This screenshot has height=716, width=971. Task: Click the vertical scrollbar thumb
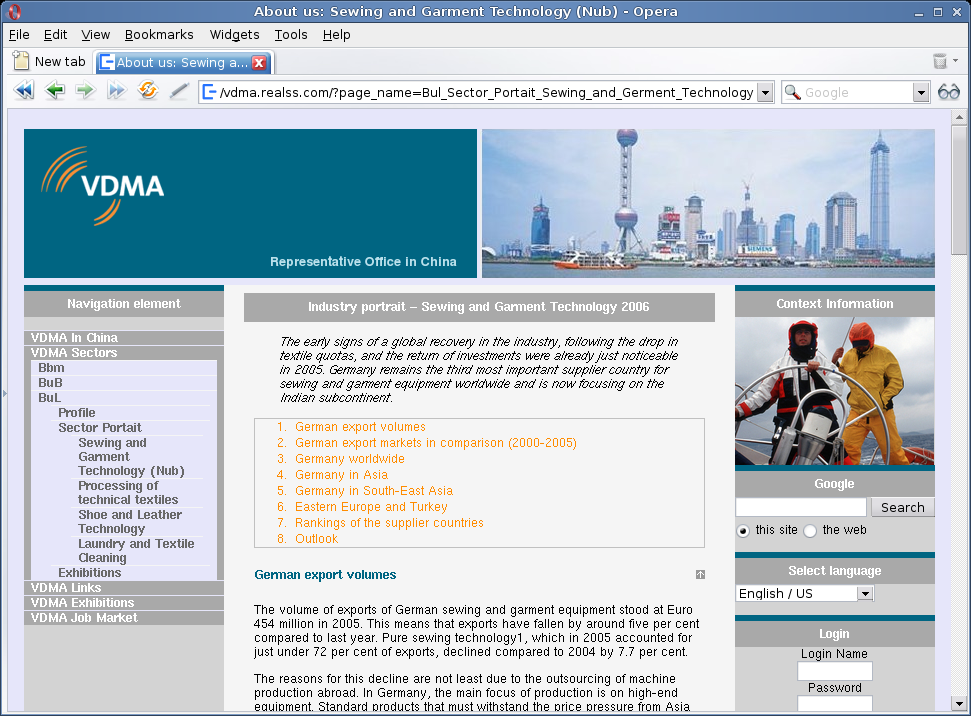[960, 190]
